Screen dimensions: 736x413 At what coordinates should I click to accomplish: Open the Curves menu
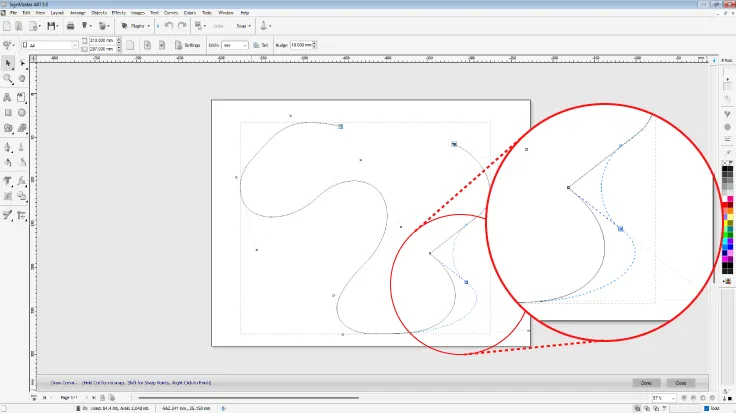(171, 13)
